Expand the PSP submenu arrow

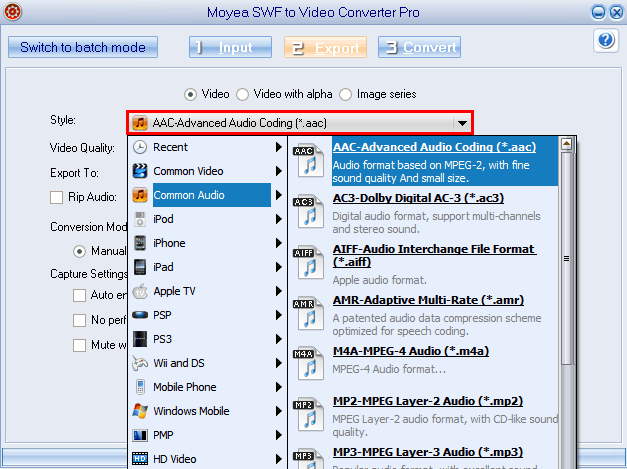(279, 315)
